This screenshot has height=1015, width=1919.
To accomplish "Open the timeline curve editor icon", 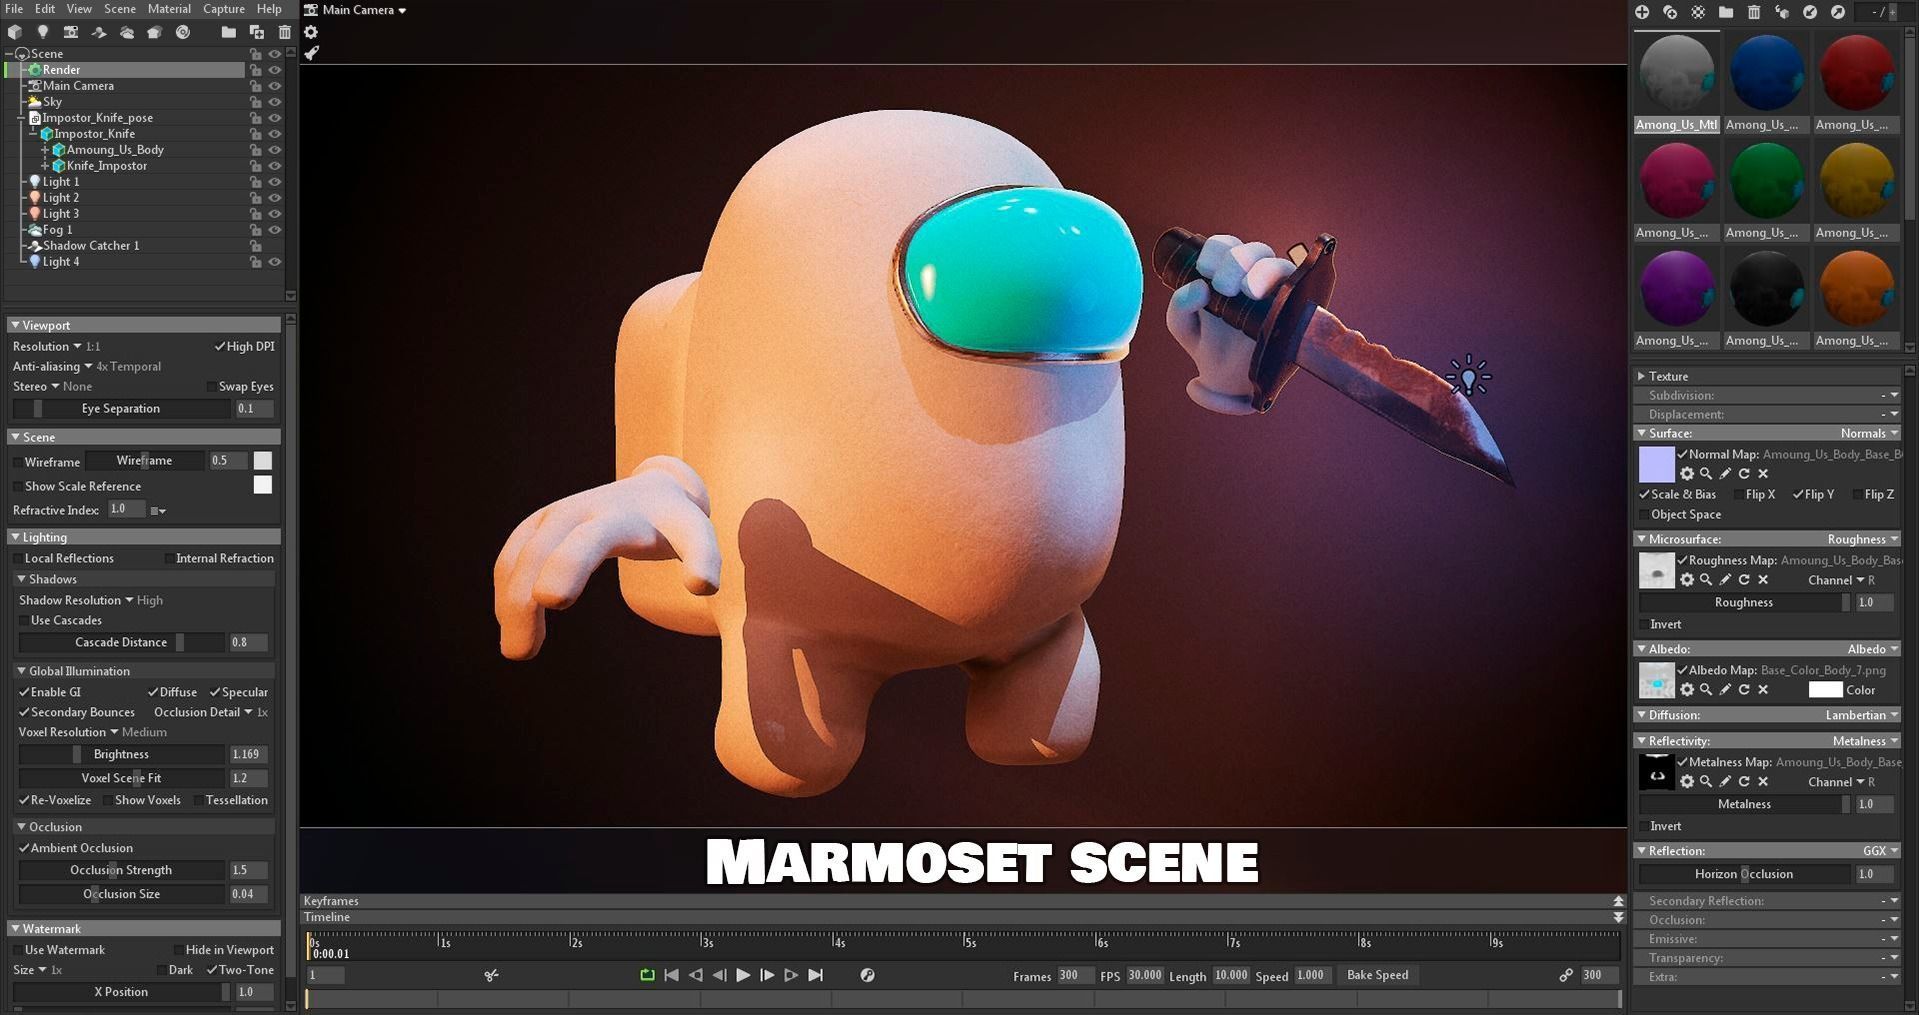I will pos(867,975).
